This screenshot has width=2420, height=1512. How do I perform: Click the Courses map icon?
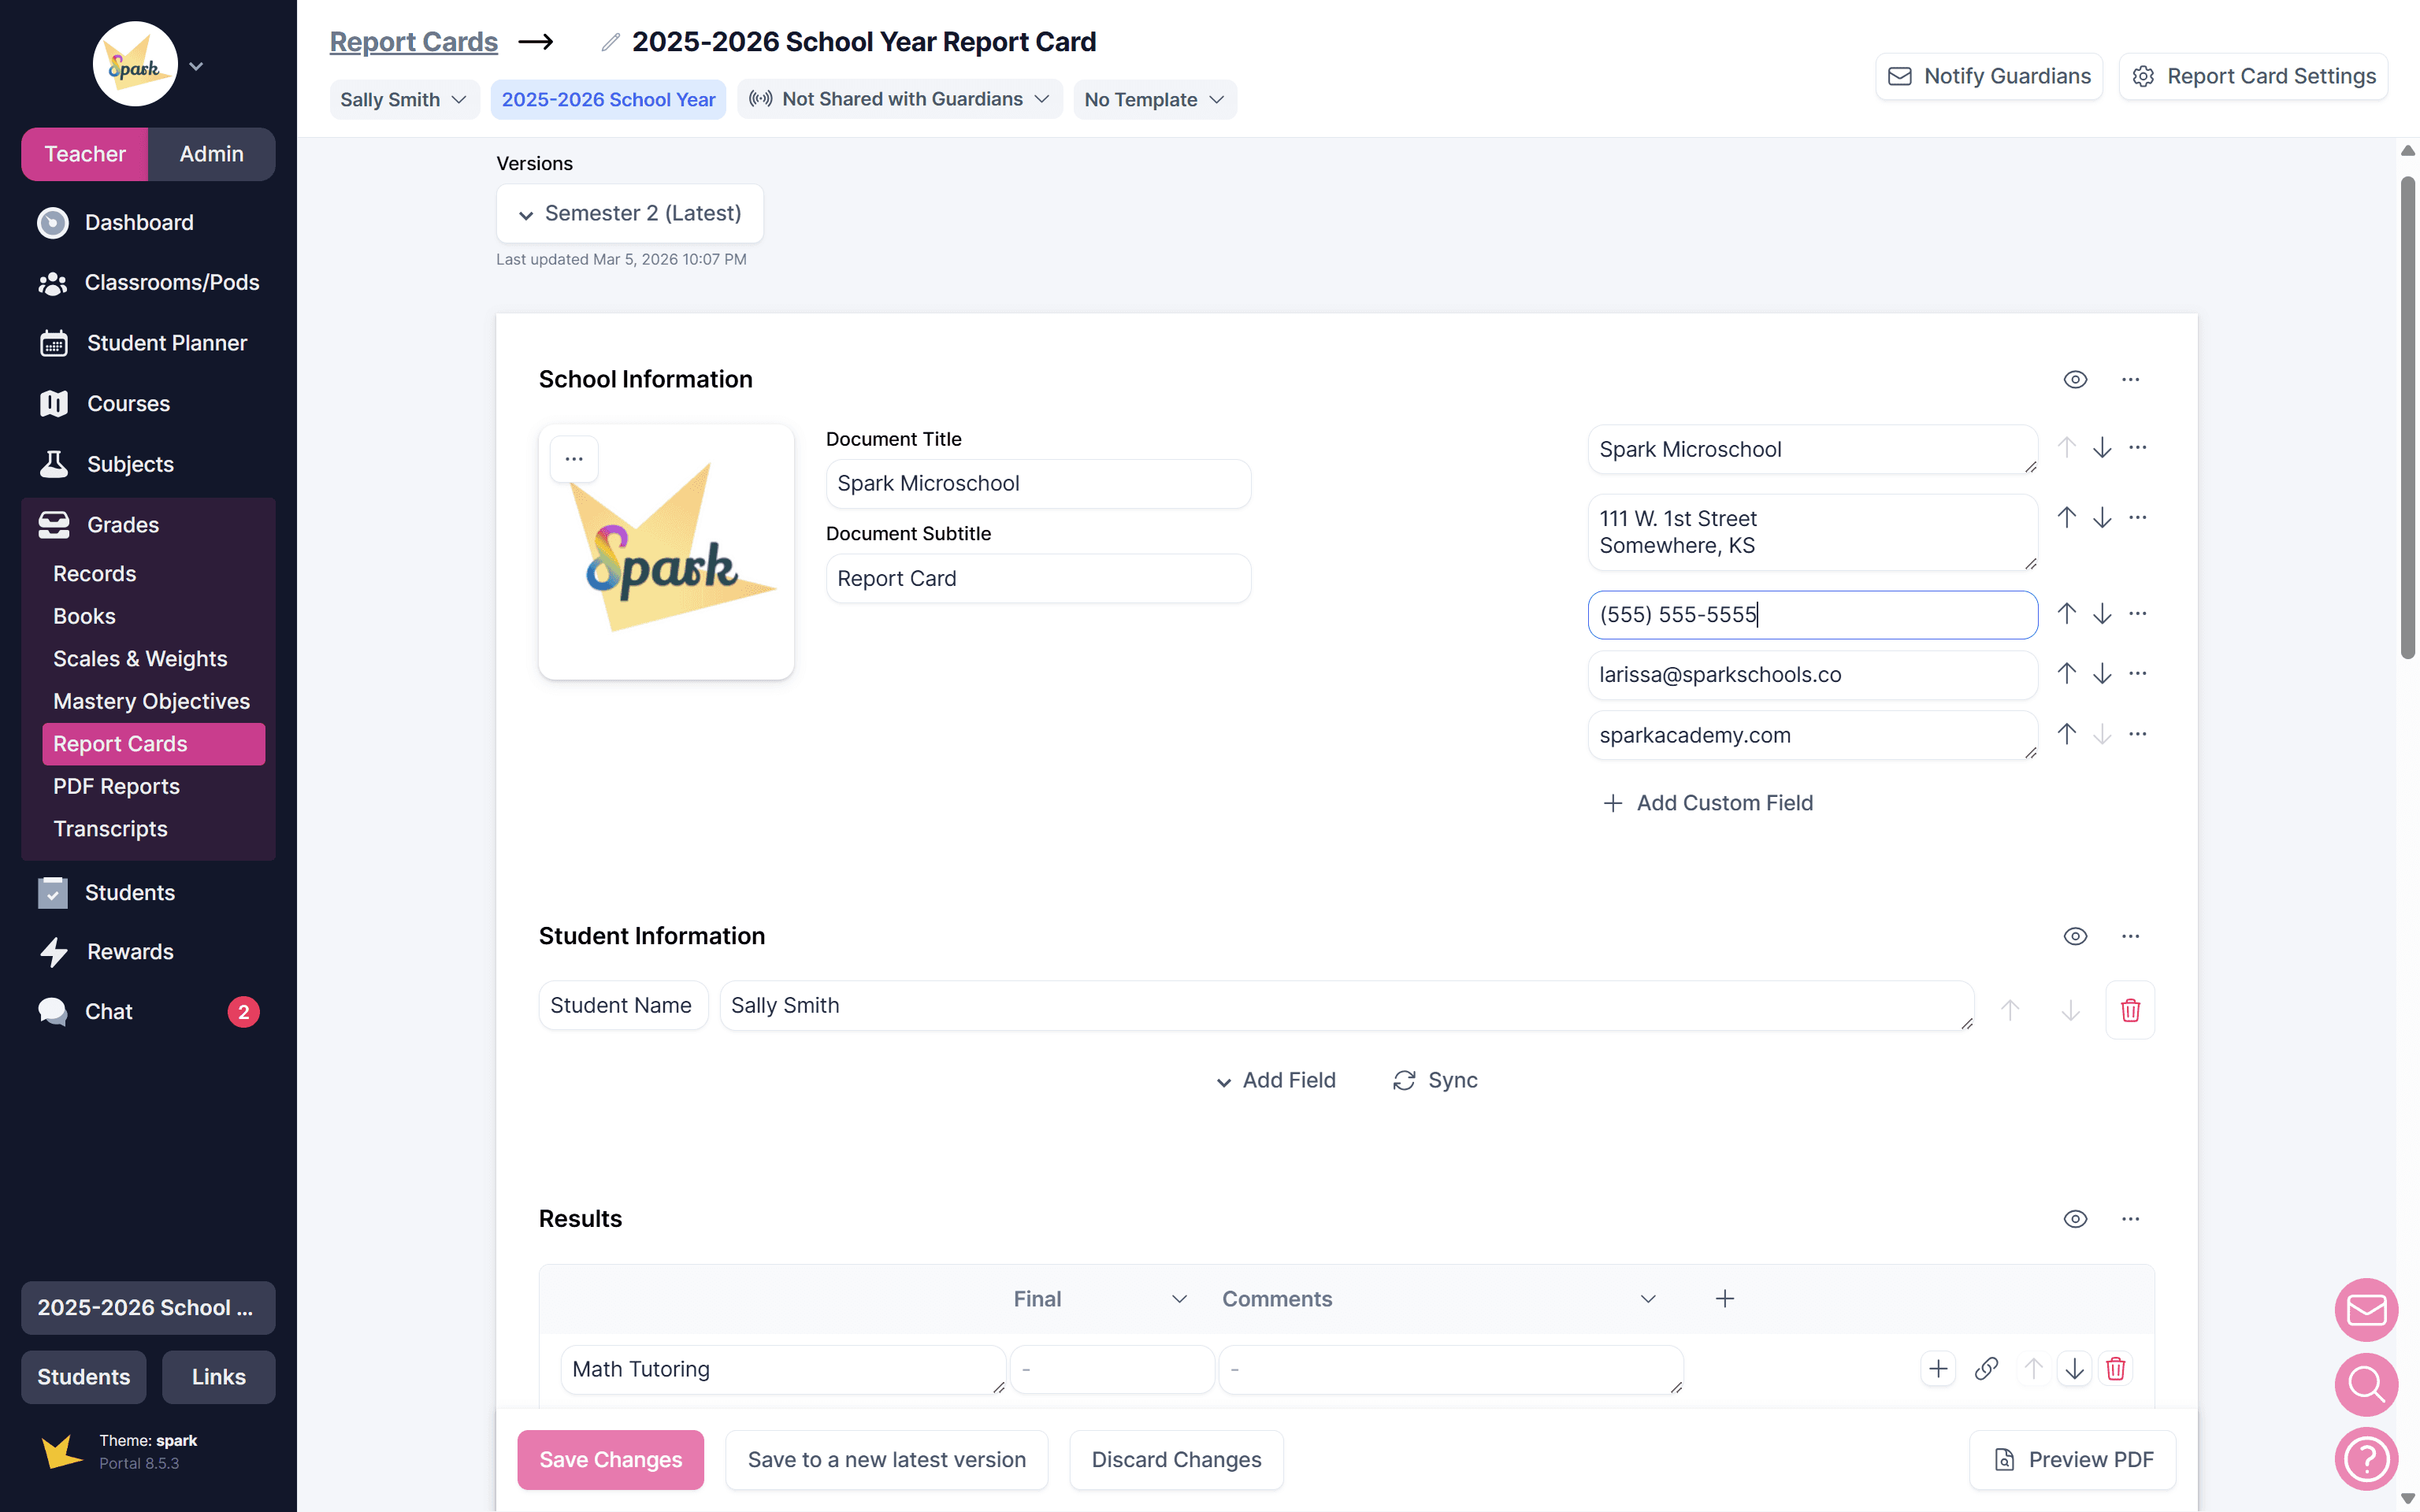coord(53,403)
